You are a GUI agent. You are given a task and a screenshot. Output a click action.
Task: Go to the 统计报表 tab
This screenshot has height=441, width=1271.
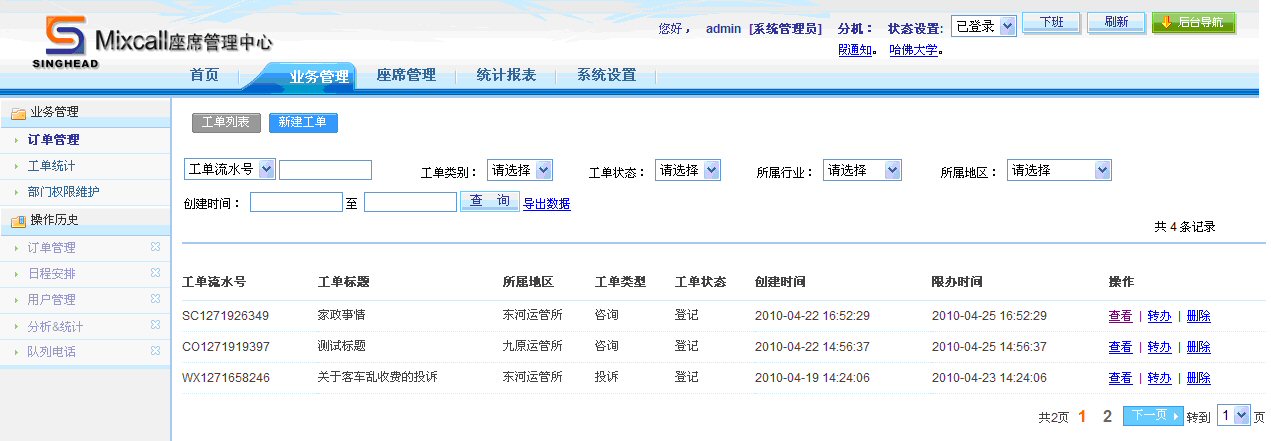(x=506, y=75)
